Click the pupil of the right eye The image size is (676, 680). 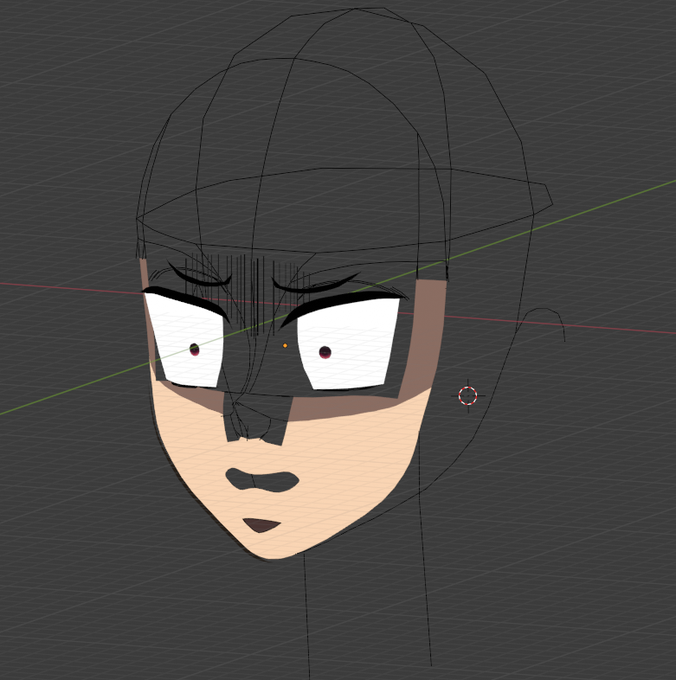coord(325,352)
